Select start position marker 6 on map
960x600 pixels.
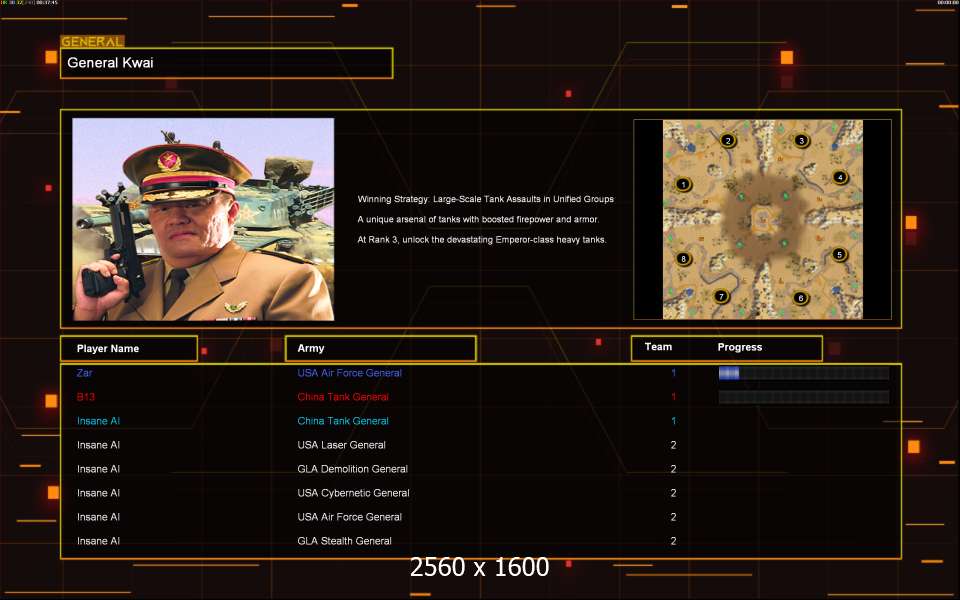800,298
